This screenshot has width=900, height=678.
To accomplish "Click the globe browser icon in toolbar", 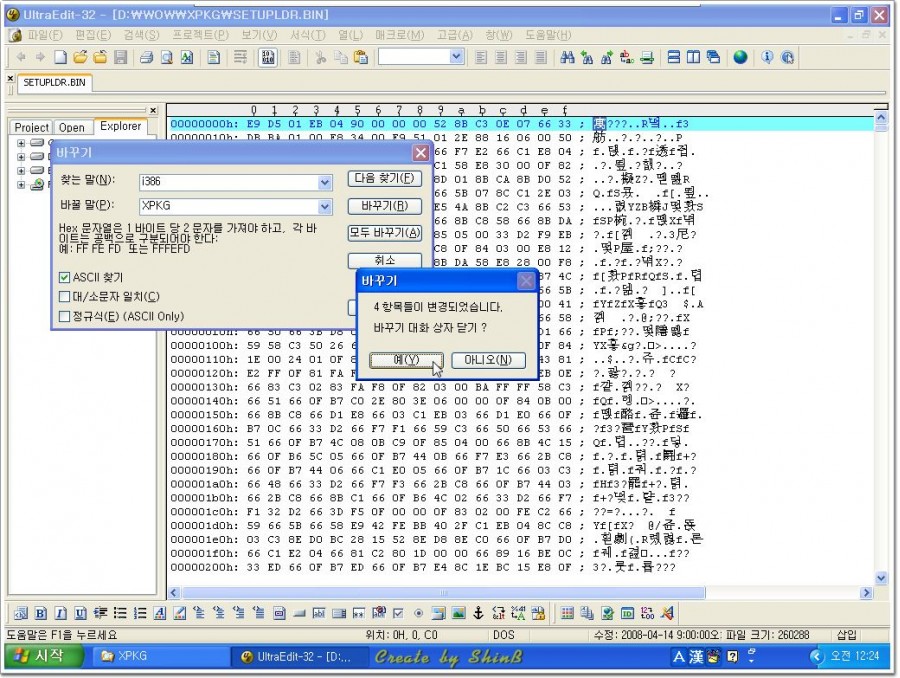I will (740, 57).
